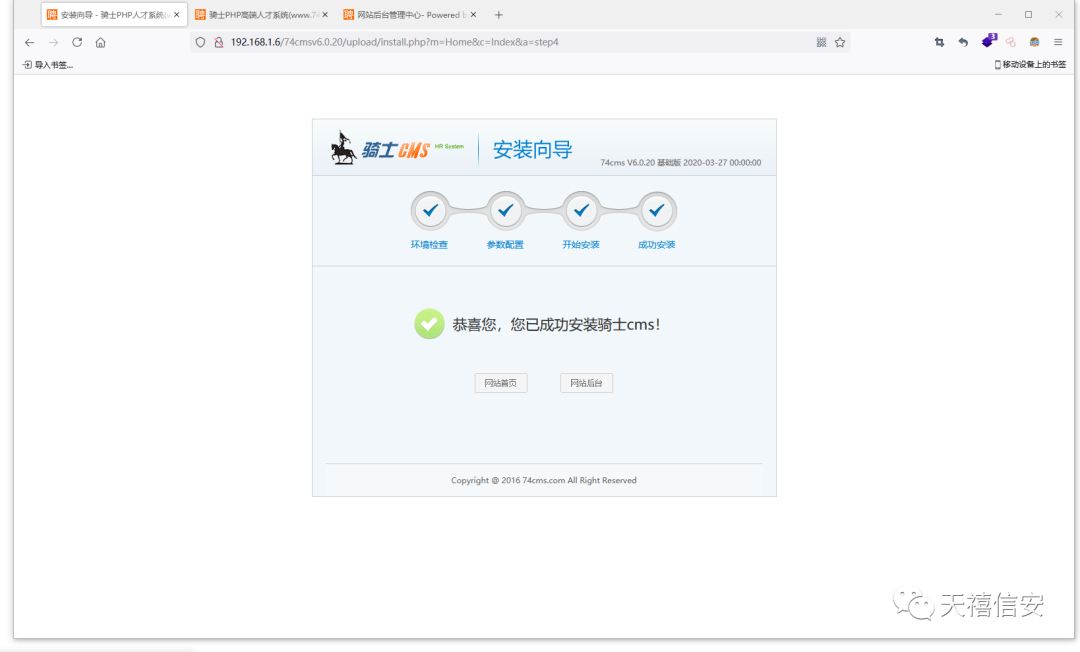1080x652 pixels.
Task: Click the browser back arrow
Action: tap(29, 43)
